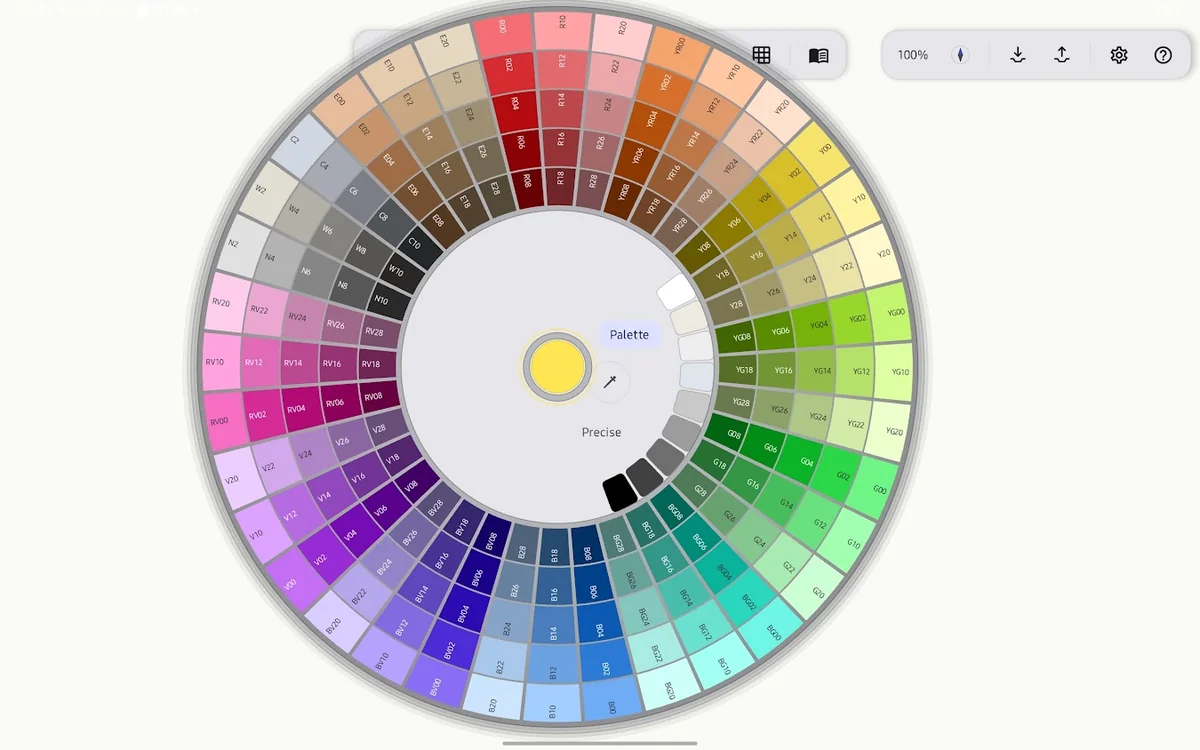Click the current yellow color circle
Screen dimensions: 1200x750
point(557,366)
